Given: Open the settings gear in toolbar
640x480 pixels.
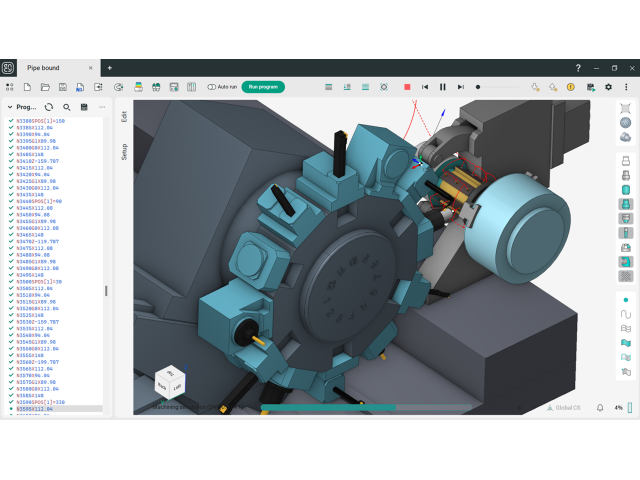Looking at the screenshot, I should (608, 87).
